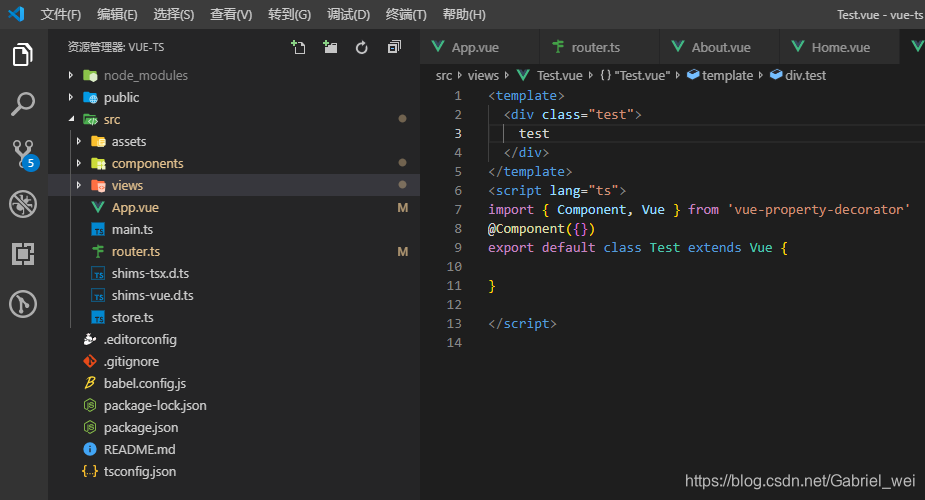
Task: Switch to the App.vue editor tab
Action: click(x=480, y=47)
